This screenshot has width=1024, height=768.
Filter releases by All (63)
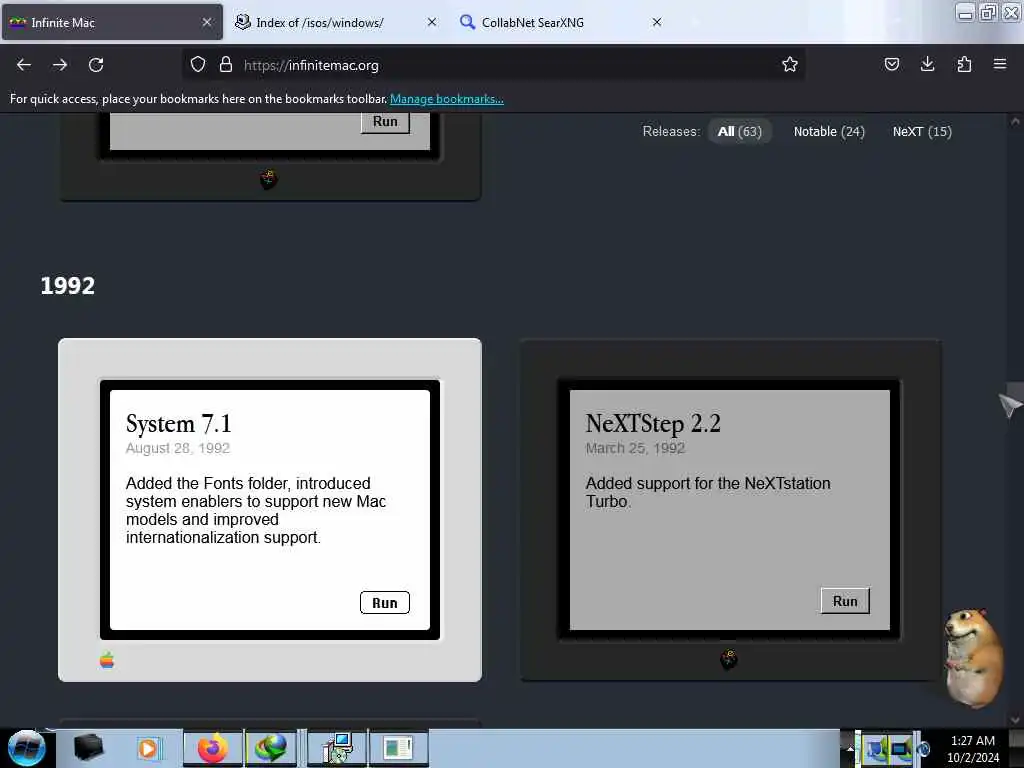click(739, 131)
